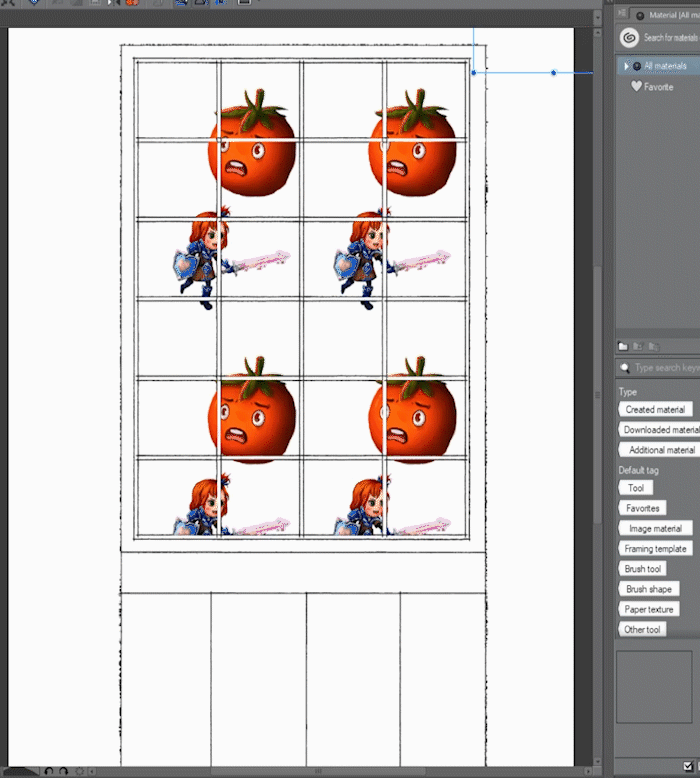Click the canvas vertical scrollbar up arrow
The width and height of the screenshot is (700, 778).
click(598, 33)
